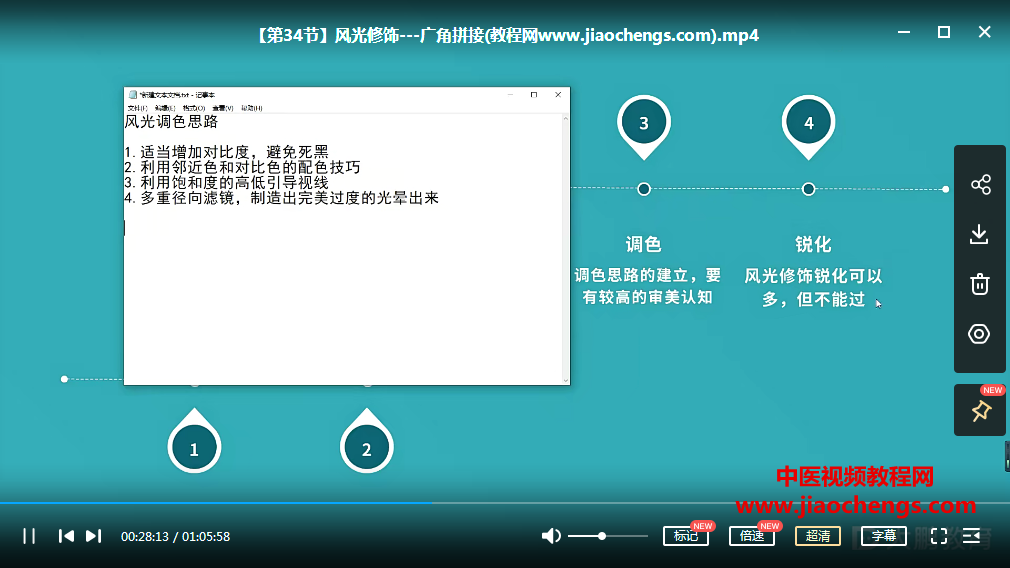Click the 锐化 heading on the slide
The height and width of the screenshot is (568, 1010).
pyautogui.click(x=813, y=245)
